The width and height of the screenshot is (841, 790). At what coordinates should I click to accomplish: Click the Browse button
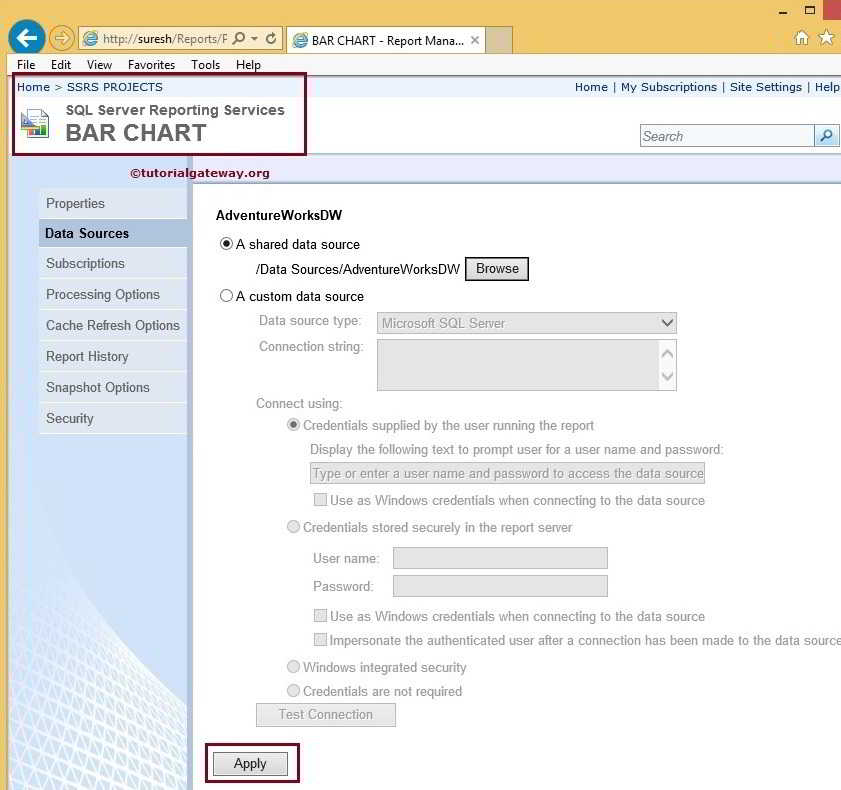(497, 269)
